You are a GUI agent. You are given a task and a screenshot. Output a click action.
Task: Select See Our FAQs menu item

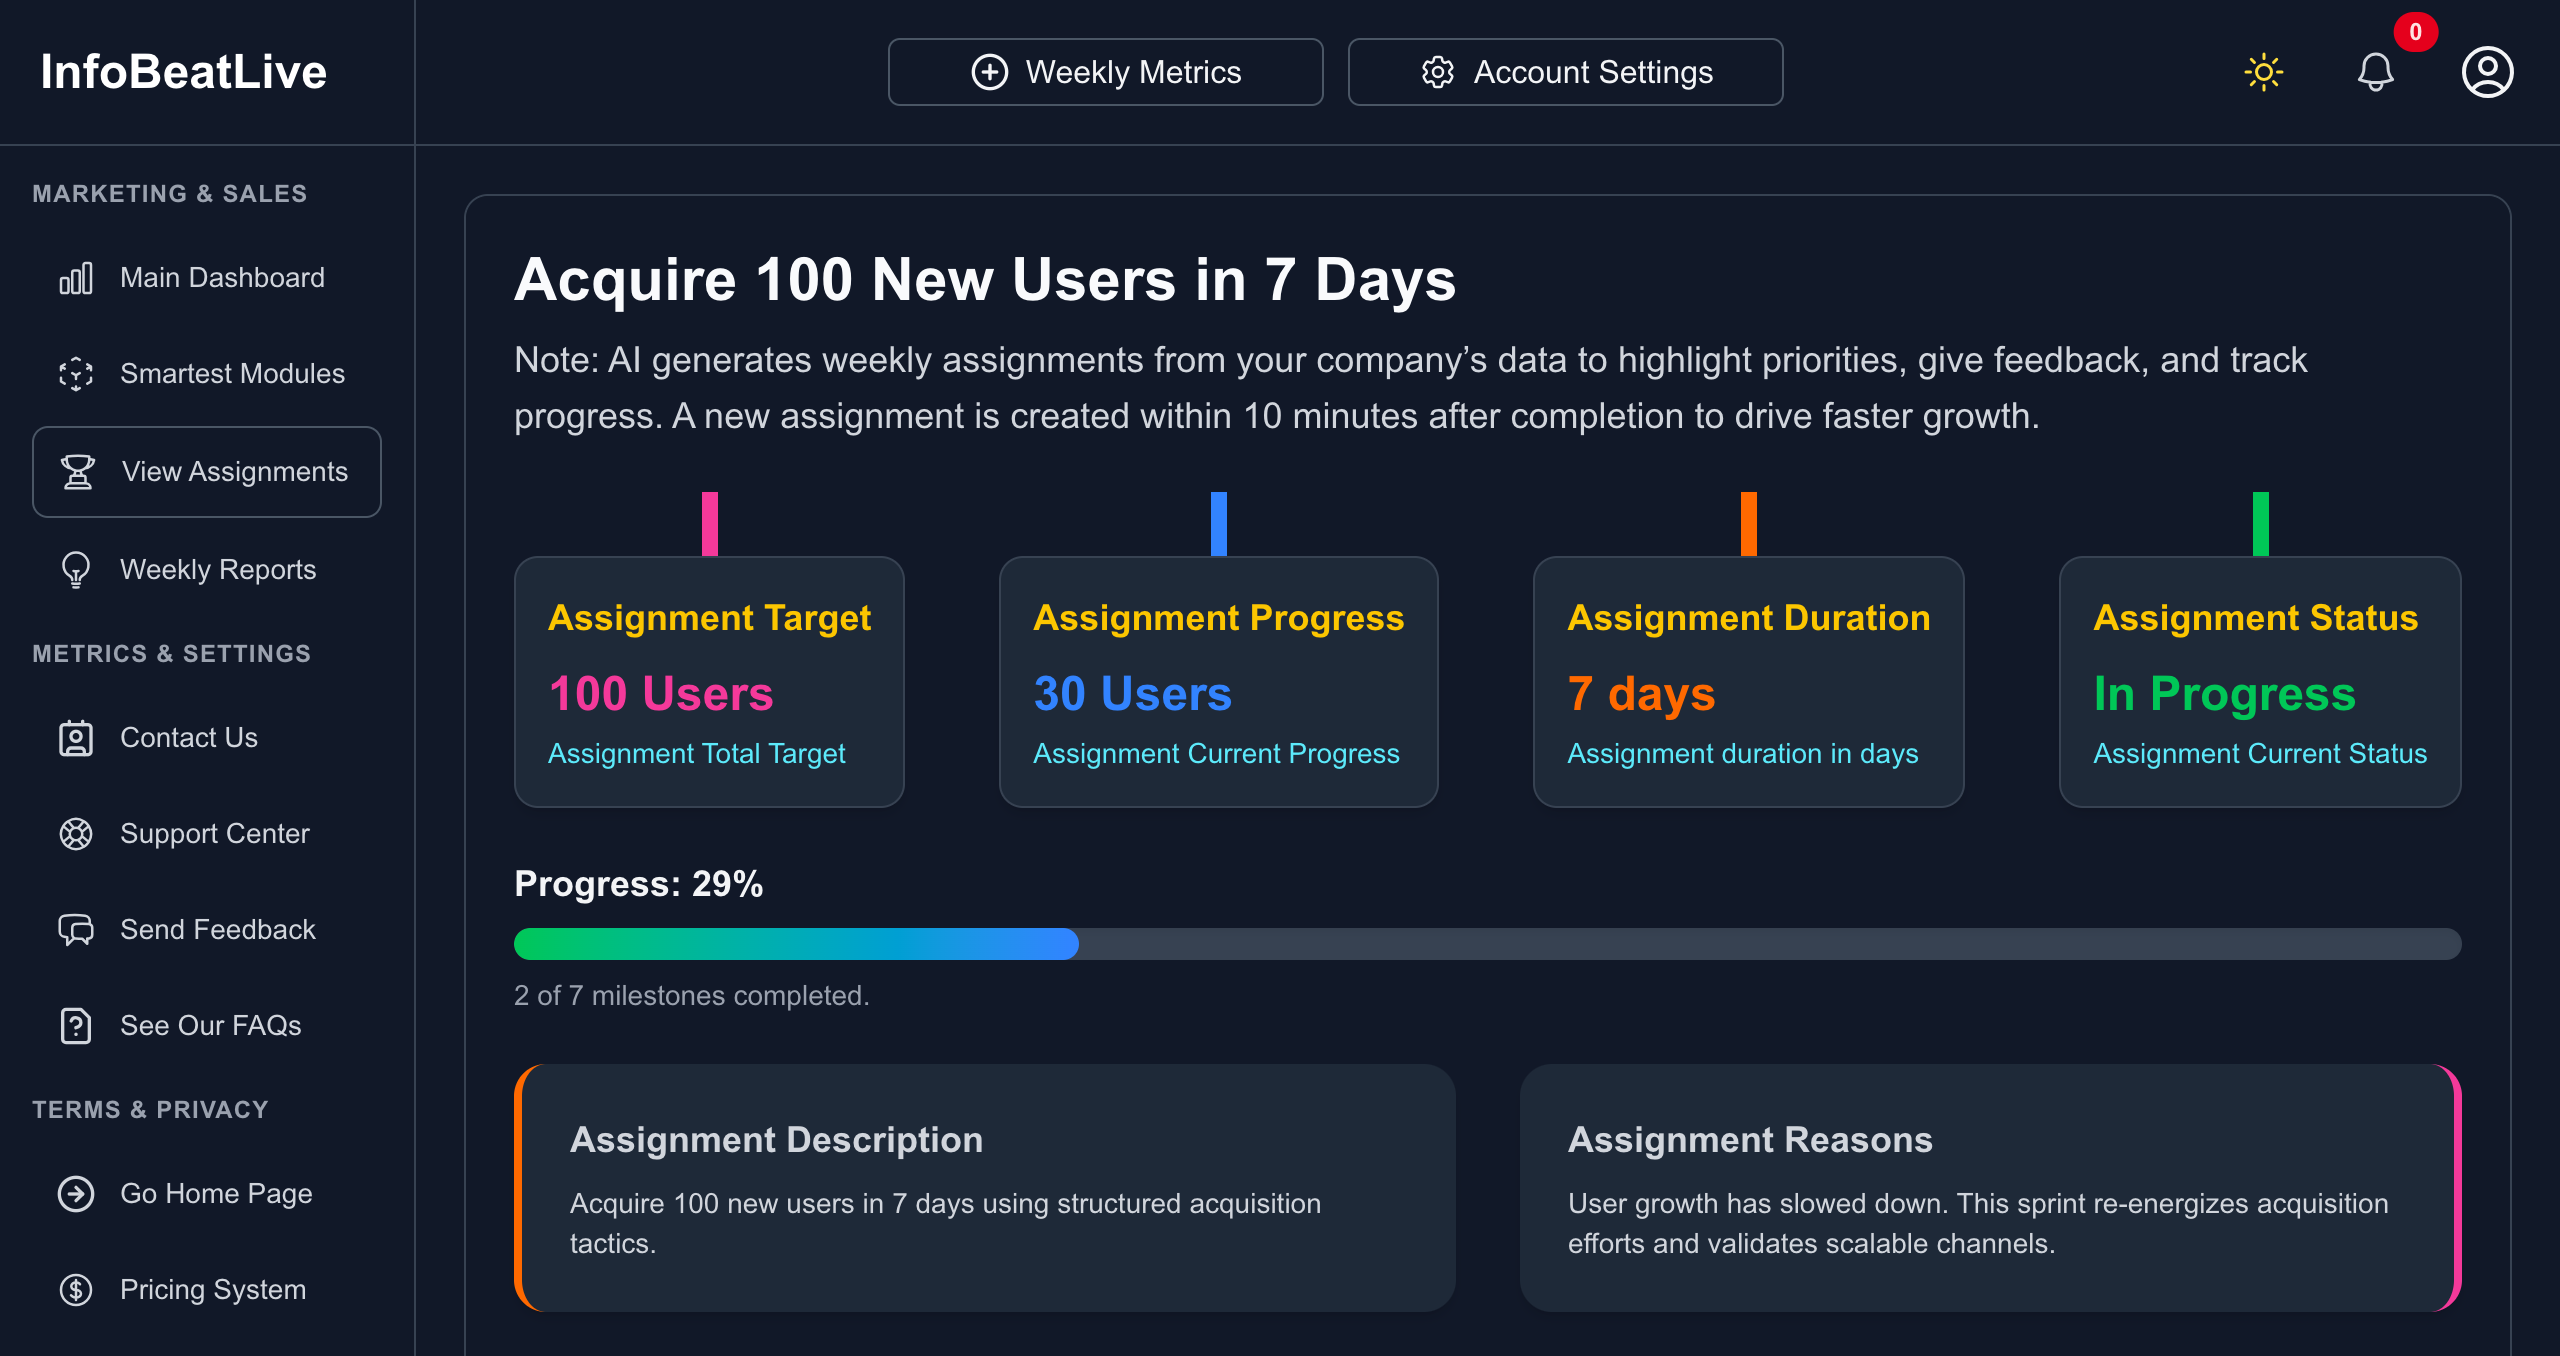pos(210,1026)
